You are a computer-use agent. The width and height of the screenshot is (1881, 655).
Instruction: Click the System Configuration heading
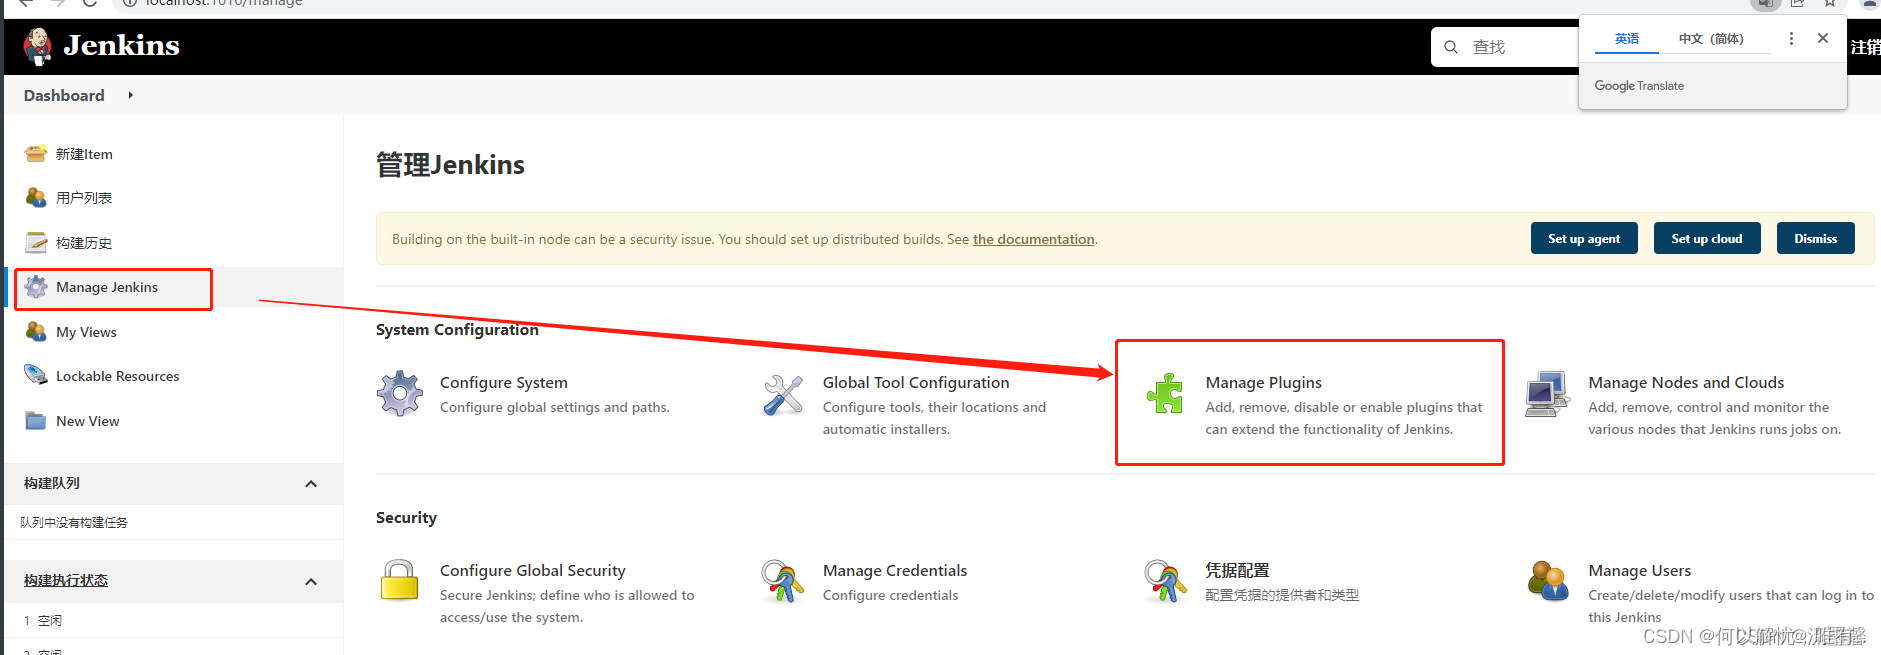pos(457,330)
